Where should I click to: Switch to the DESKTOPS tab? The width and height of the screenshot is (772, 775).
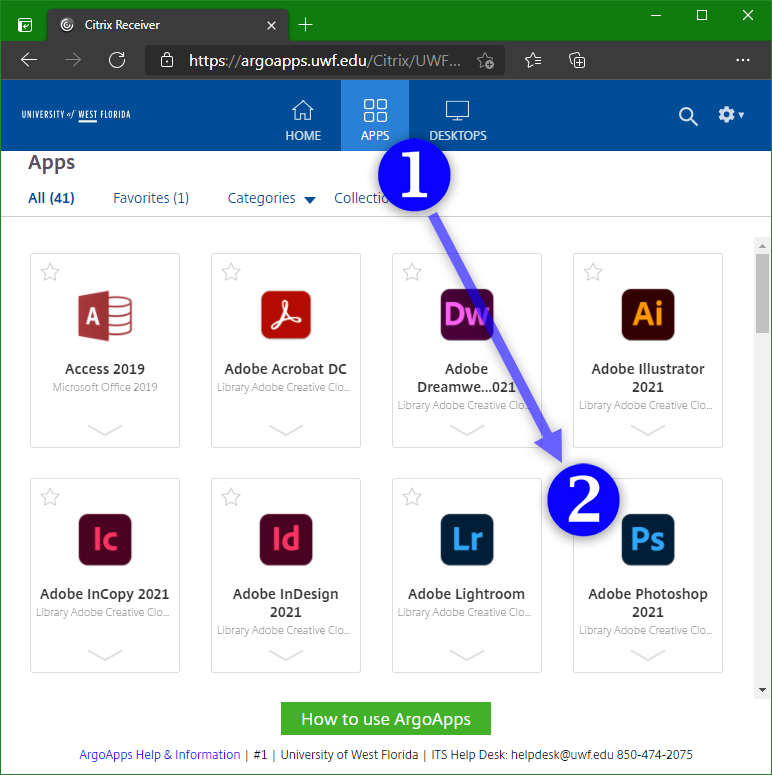[458, 120]
